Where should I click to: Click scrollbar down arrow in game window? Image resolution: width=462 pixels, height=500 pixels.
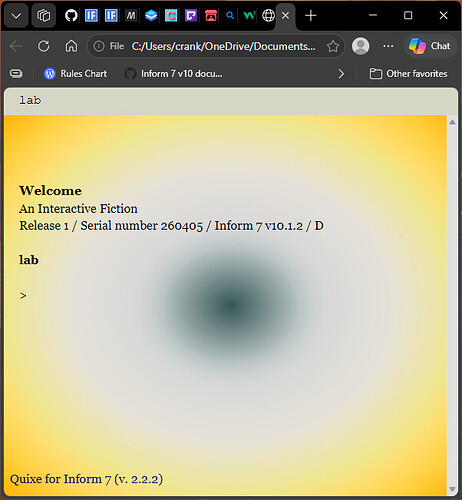452,489
